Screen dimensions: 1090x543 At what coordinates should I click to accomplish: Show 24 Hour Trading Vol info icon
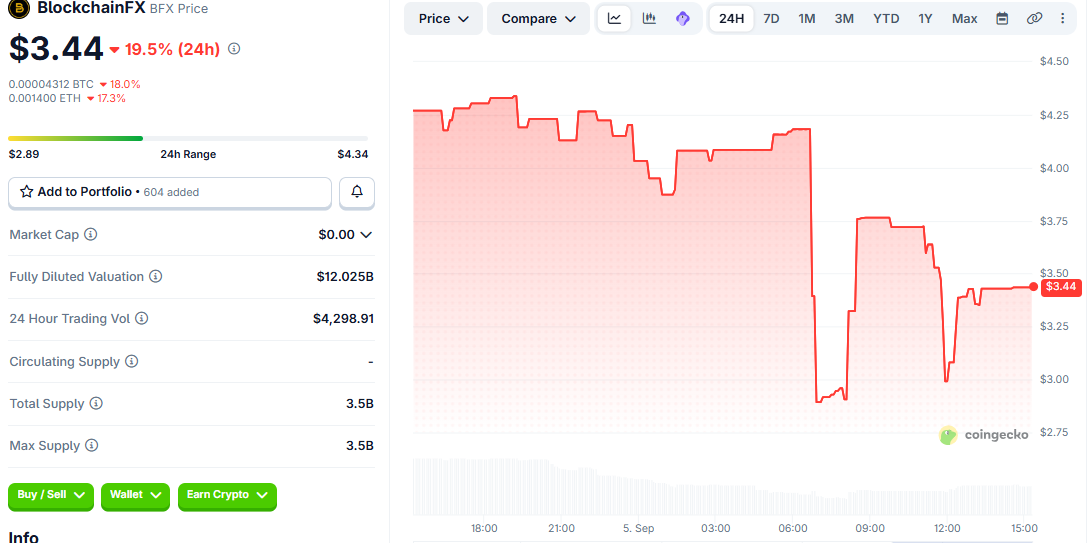(142, 318)
